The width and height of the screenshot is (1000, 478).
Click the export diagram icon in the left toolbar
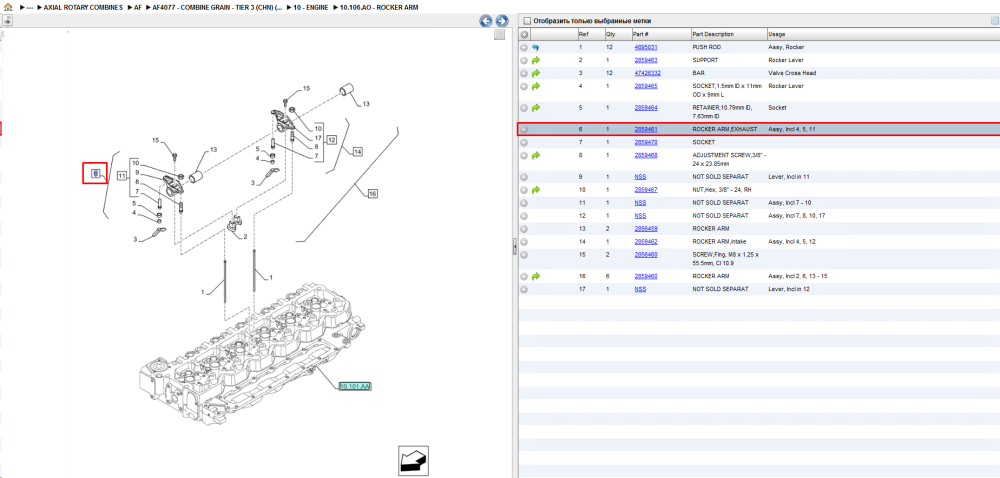7,21
